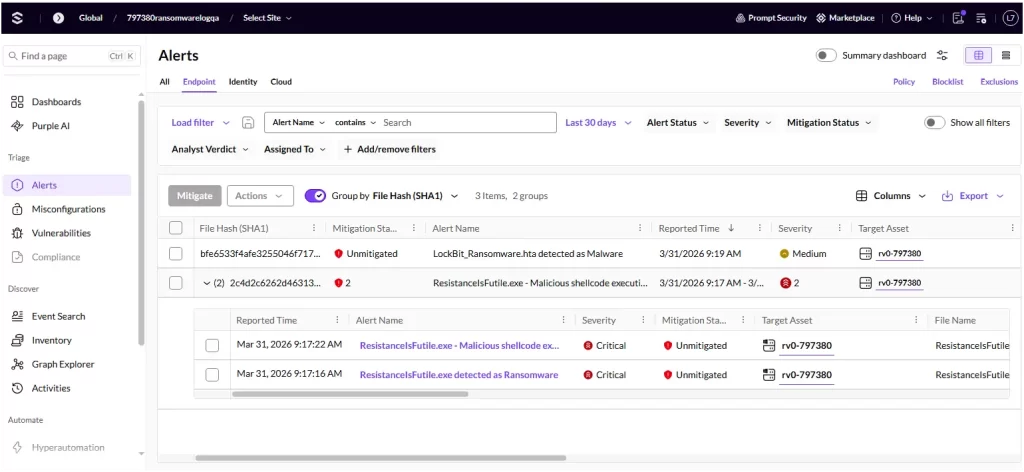The width and height of the screenshot is (1024, 472).
Task: Click the sidebar vertical scrollbar
Action: point(142,222)
